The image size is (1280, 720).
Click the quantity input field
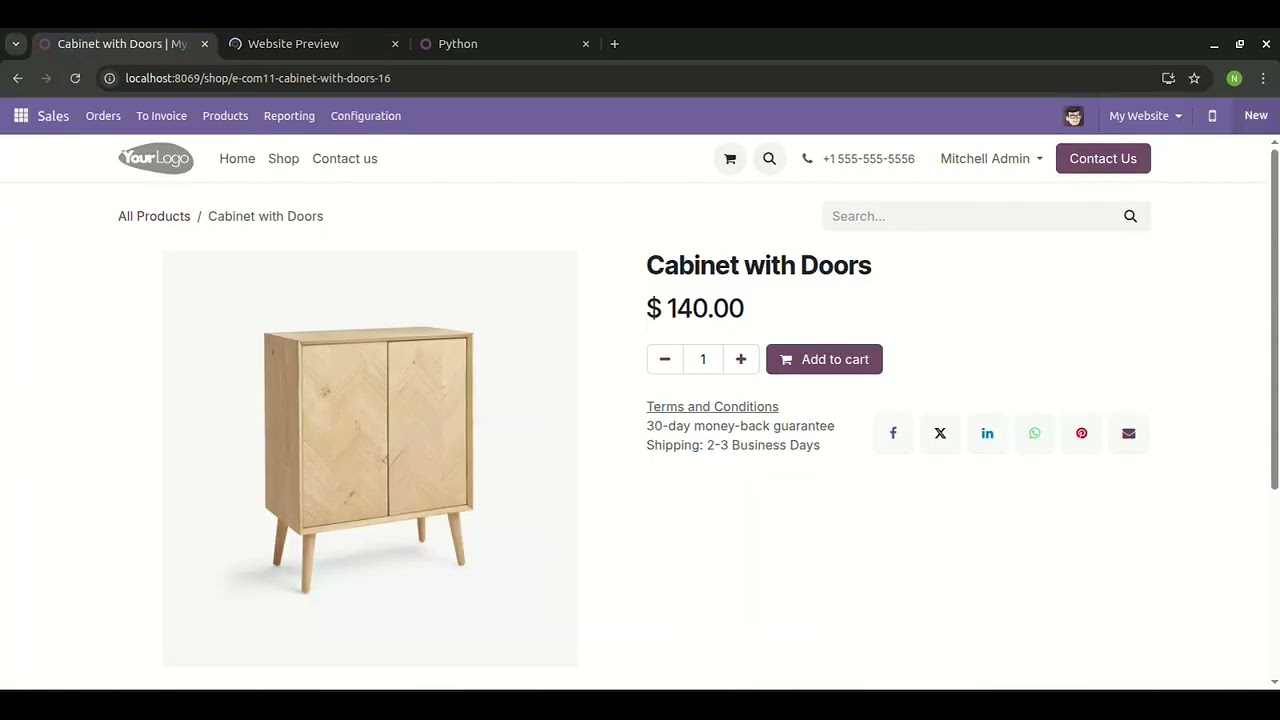[703, 359]
